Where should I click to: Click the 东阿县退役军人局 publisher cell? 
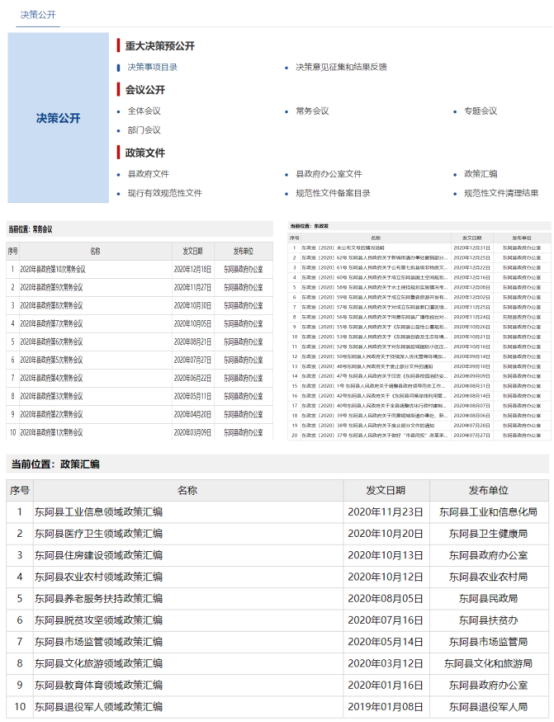(x=488, y=707)
